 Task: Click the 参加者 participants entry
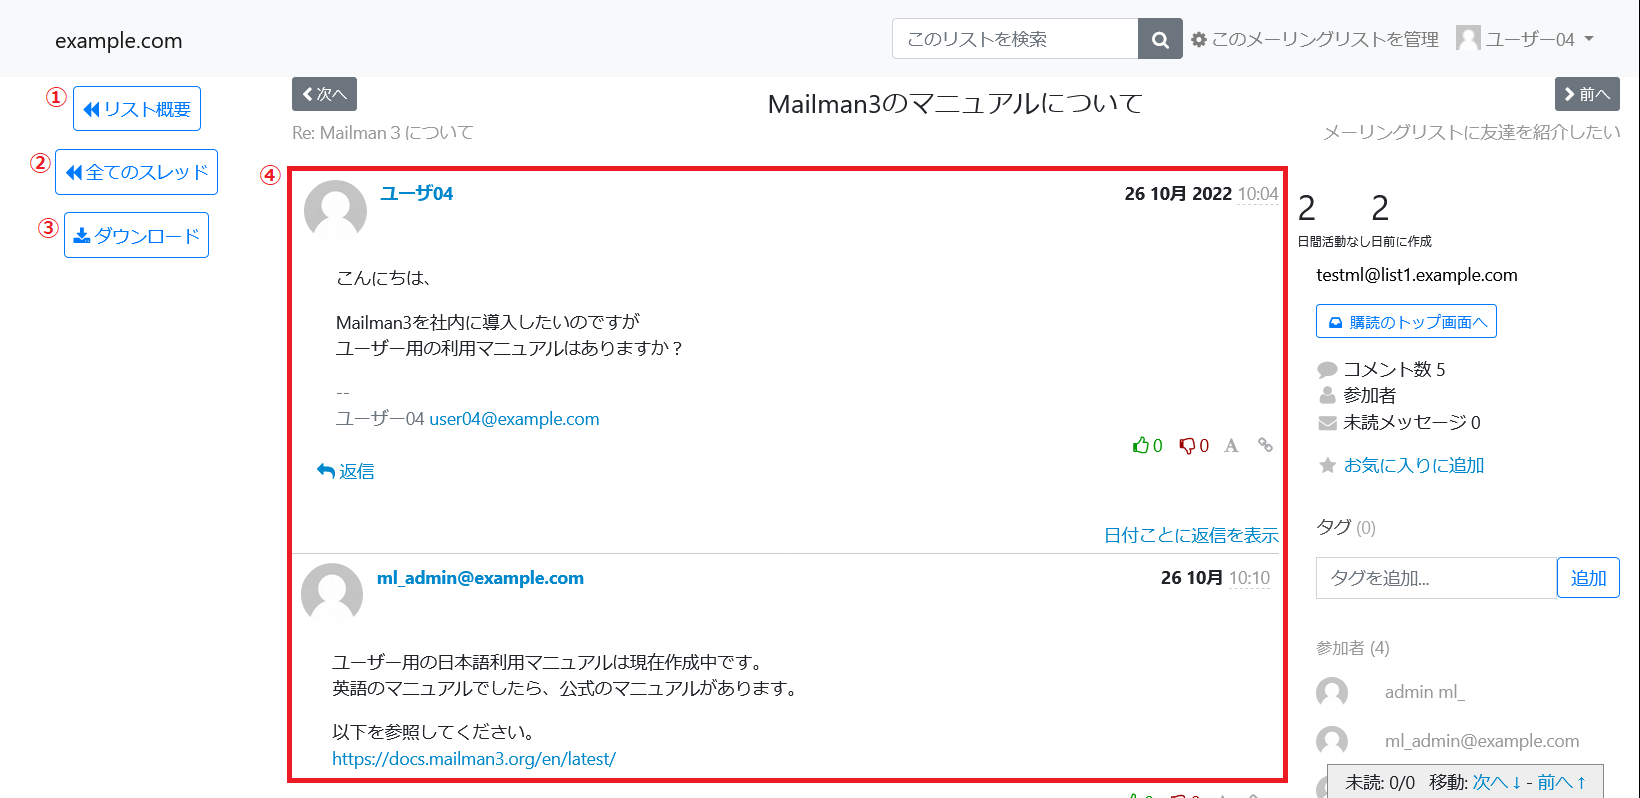1357,395
